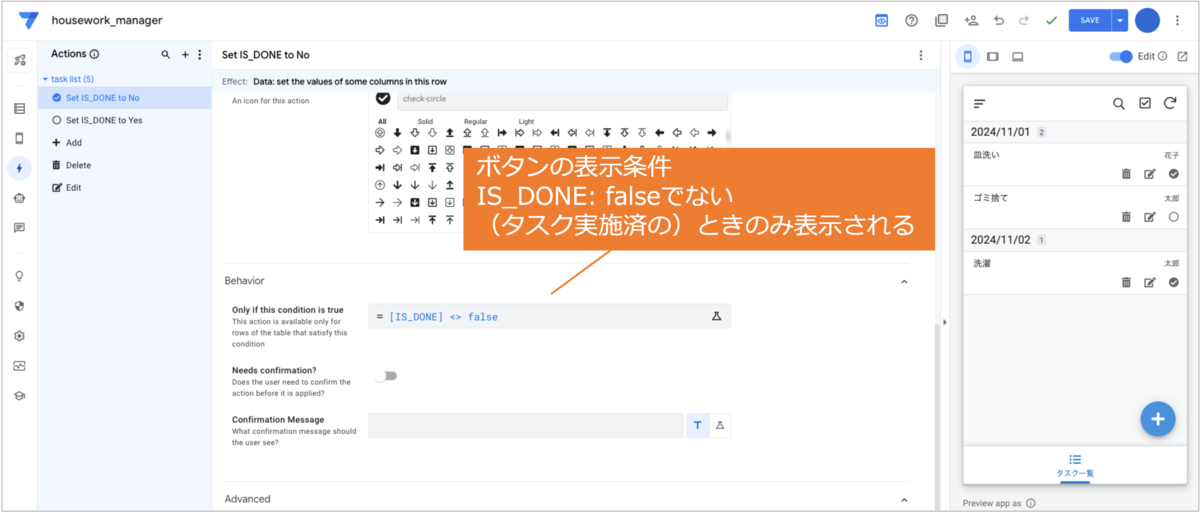The image size is (1200, 512).
Task: Redo the change
Action: point(1023,20)
